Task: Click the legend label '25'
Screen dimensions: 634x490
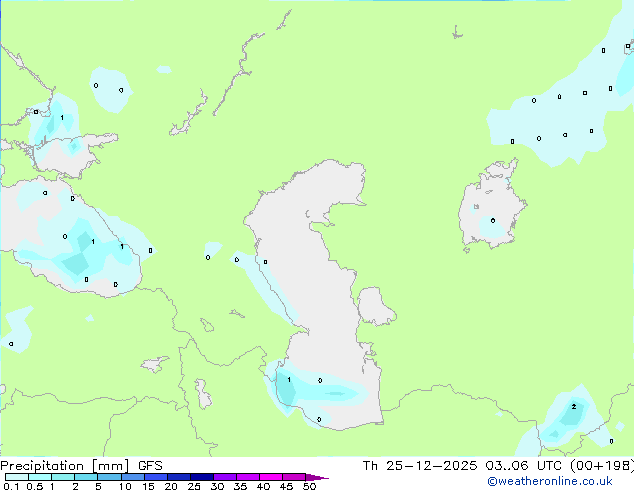Action: (194, 486)
